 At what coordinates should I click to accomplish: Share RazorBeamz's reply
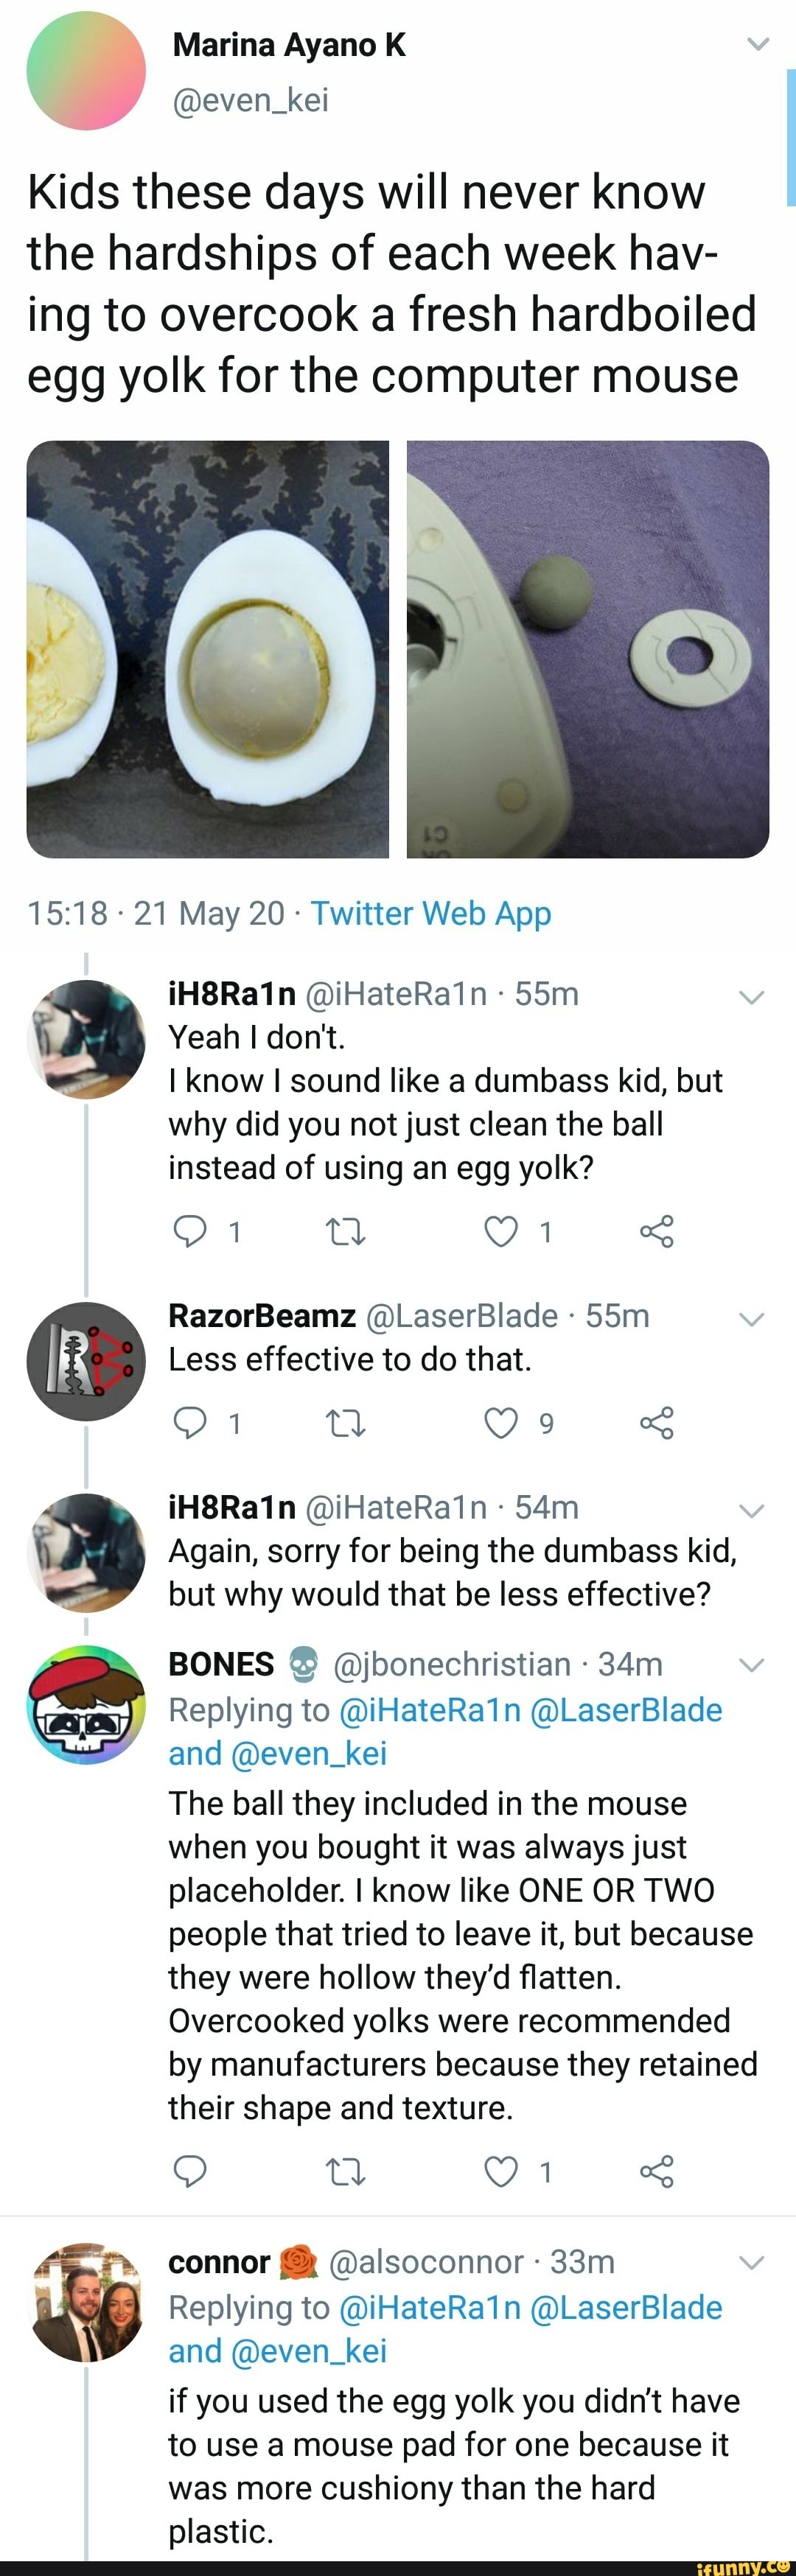(657, 1422)
